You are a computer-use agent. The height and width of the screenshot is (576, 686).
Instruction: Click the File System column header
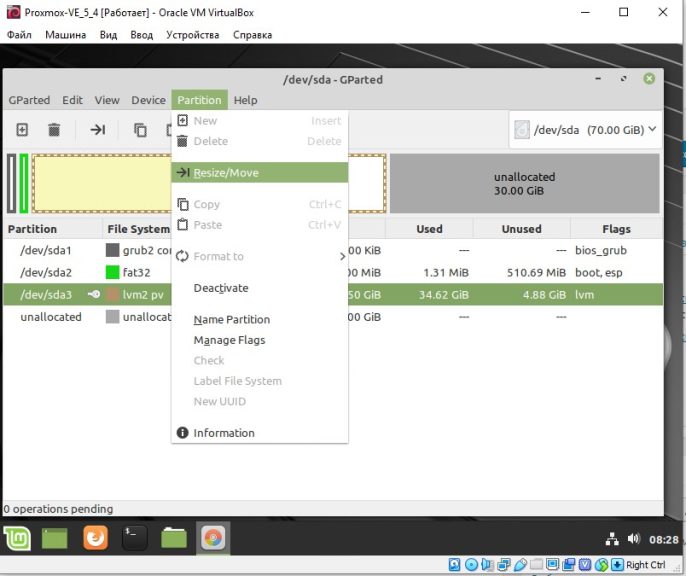(138, 229)
